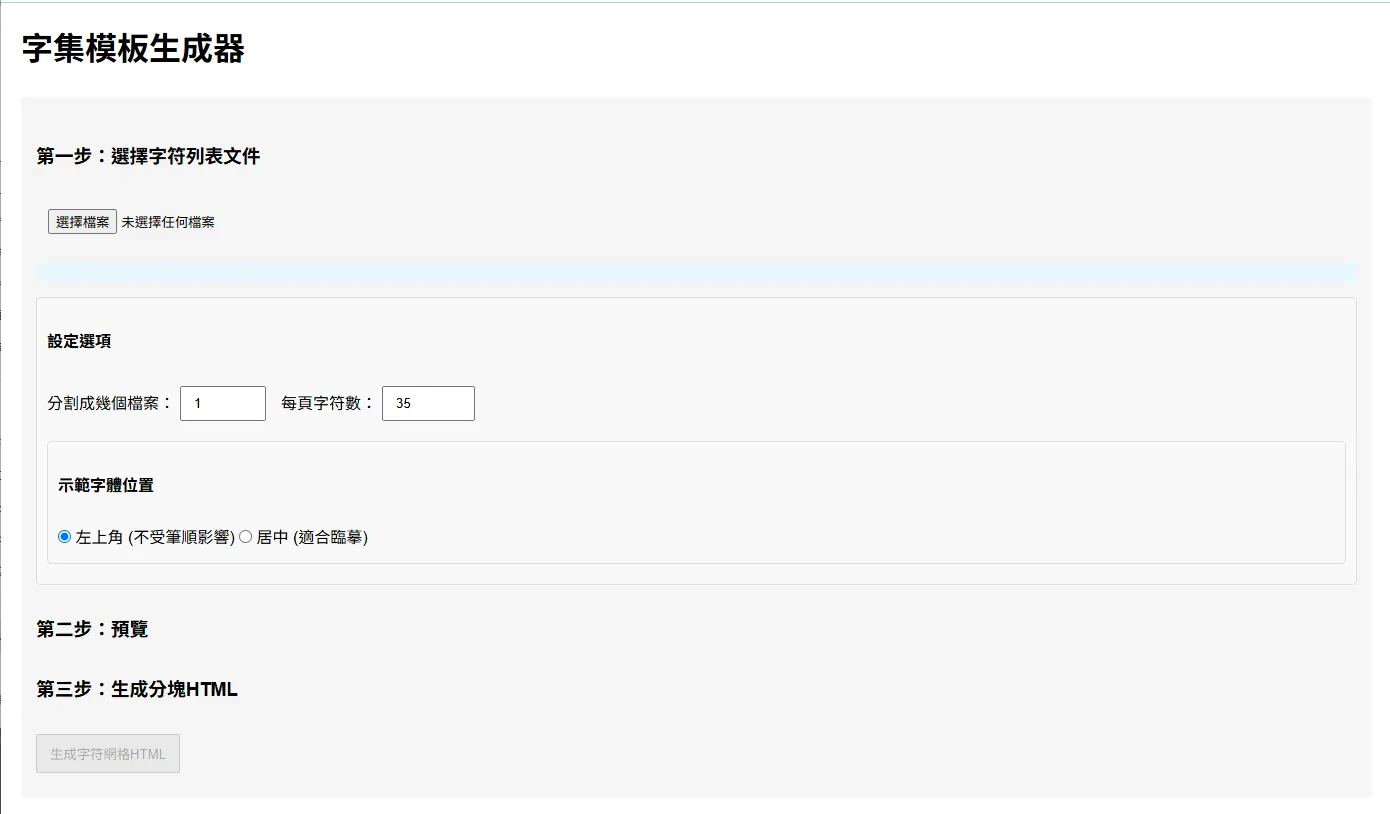Select the 左上角 radio button
Viewport: 1390px width, 814px height.
65,537
